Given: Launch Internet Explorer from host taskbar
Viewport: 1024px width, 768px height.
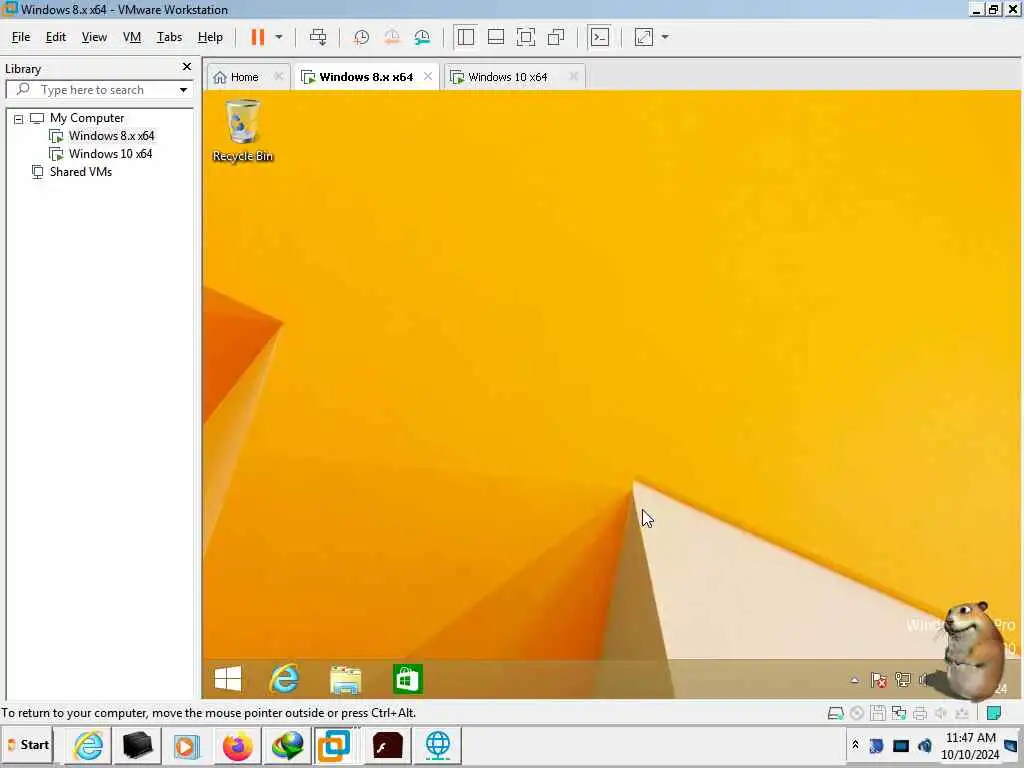Looking at the screenshot, I should click(x=88, y=745).
